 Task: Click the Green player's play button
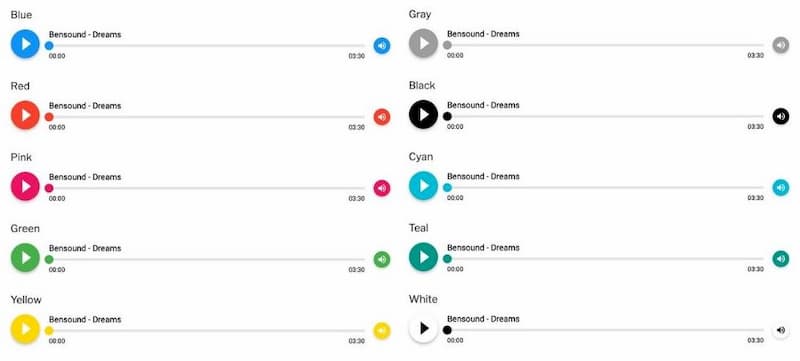[x=25, y=258]
